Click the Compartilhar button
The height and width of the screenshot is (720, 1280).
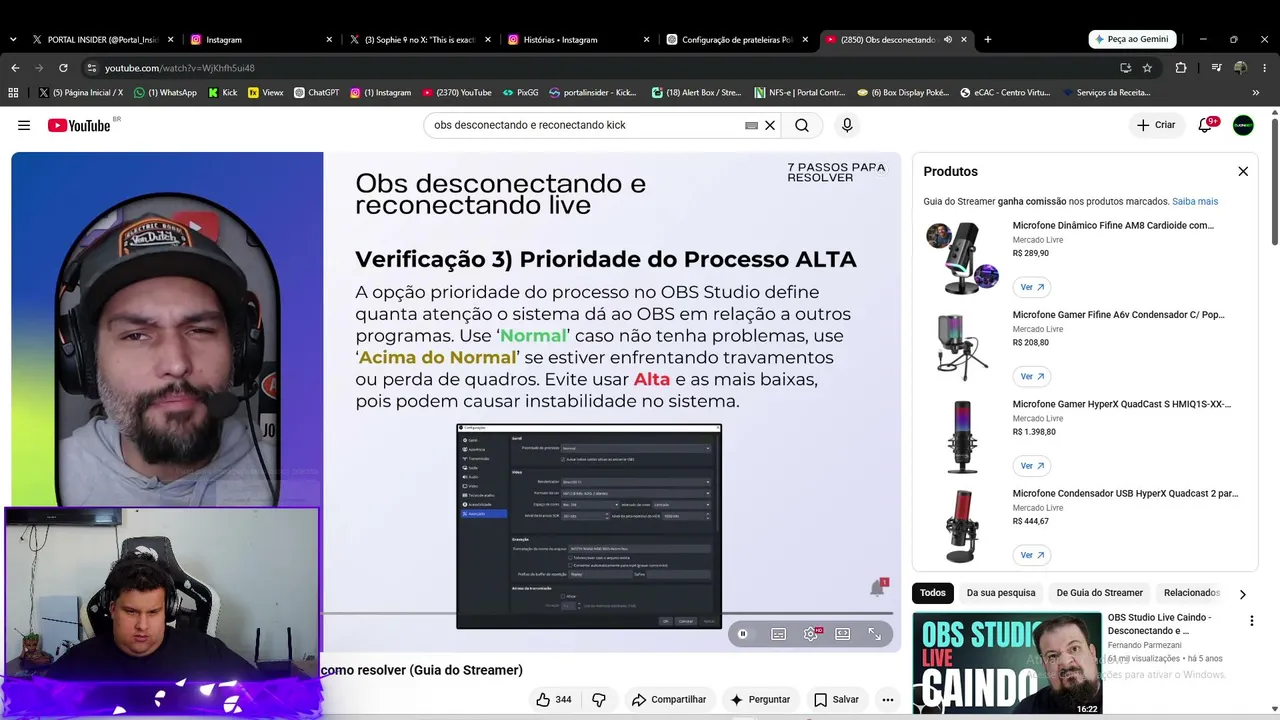(668, 700)
